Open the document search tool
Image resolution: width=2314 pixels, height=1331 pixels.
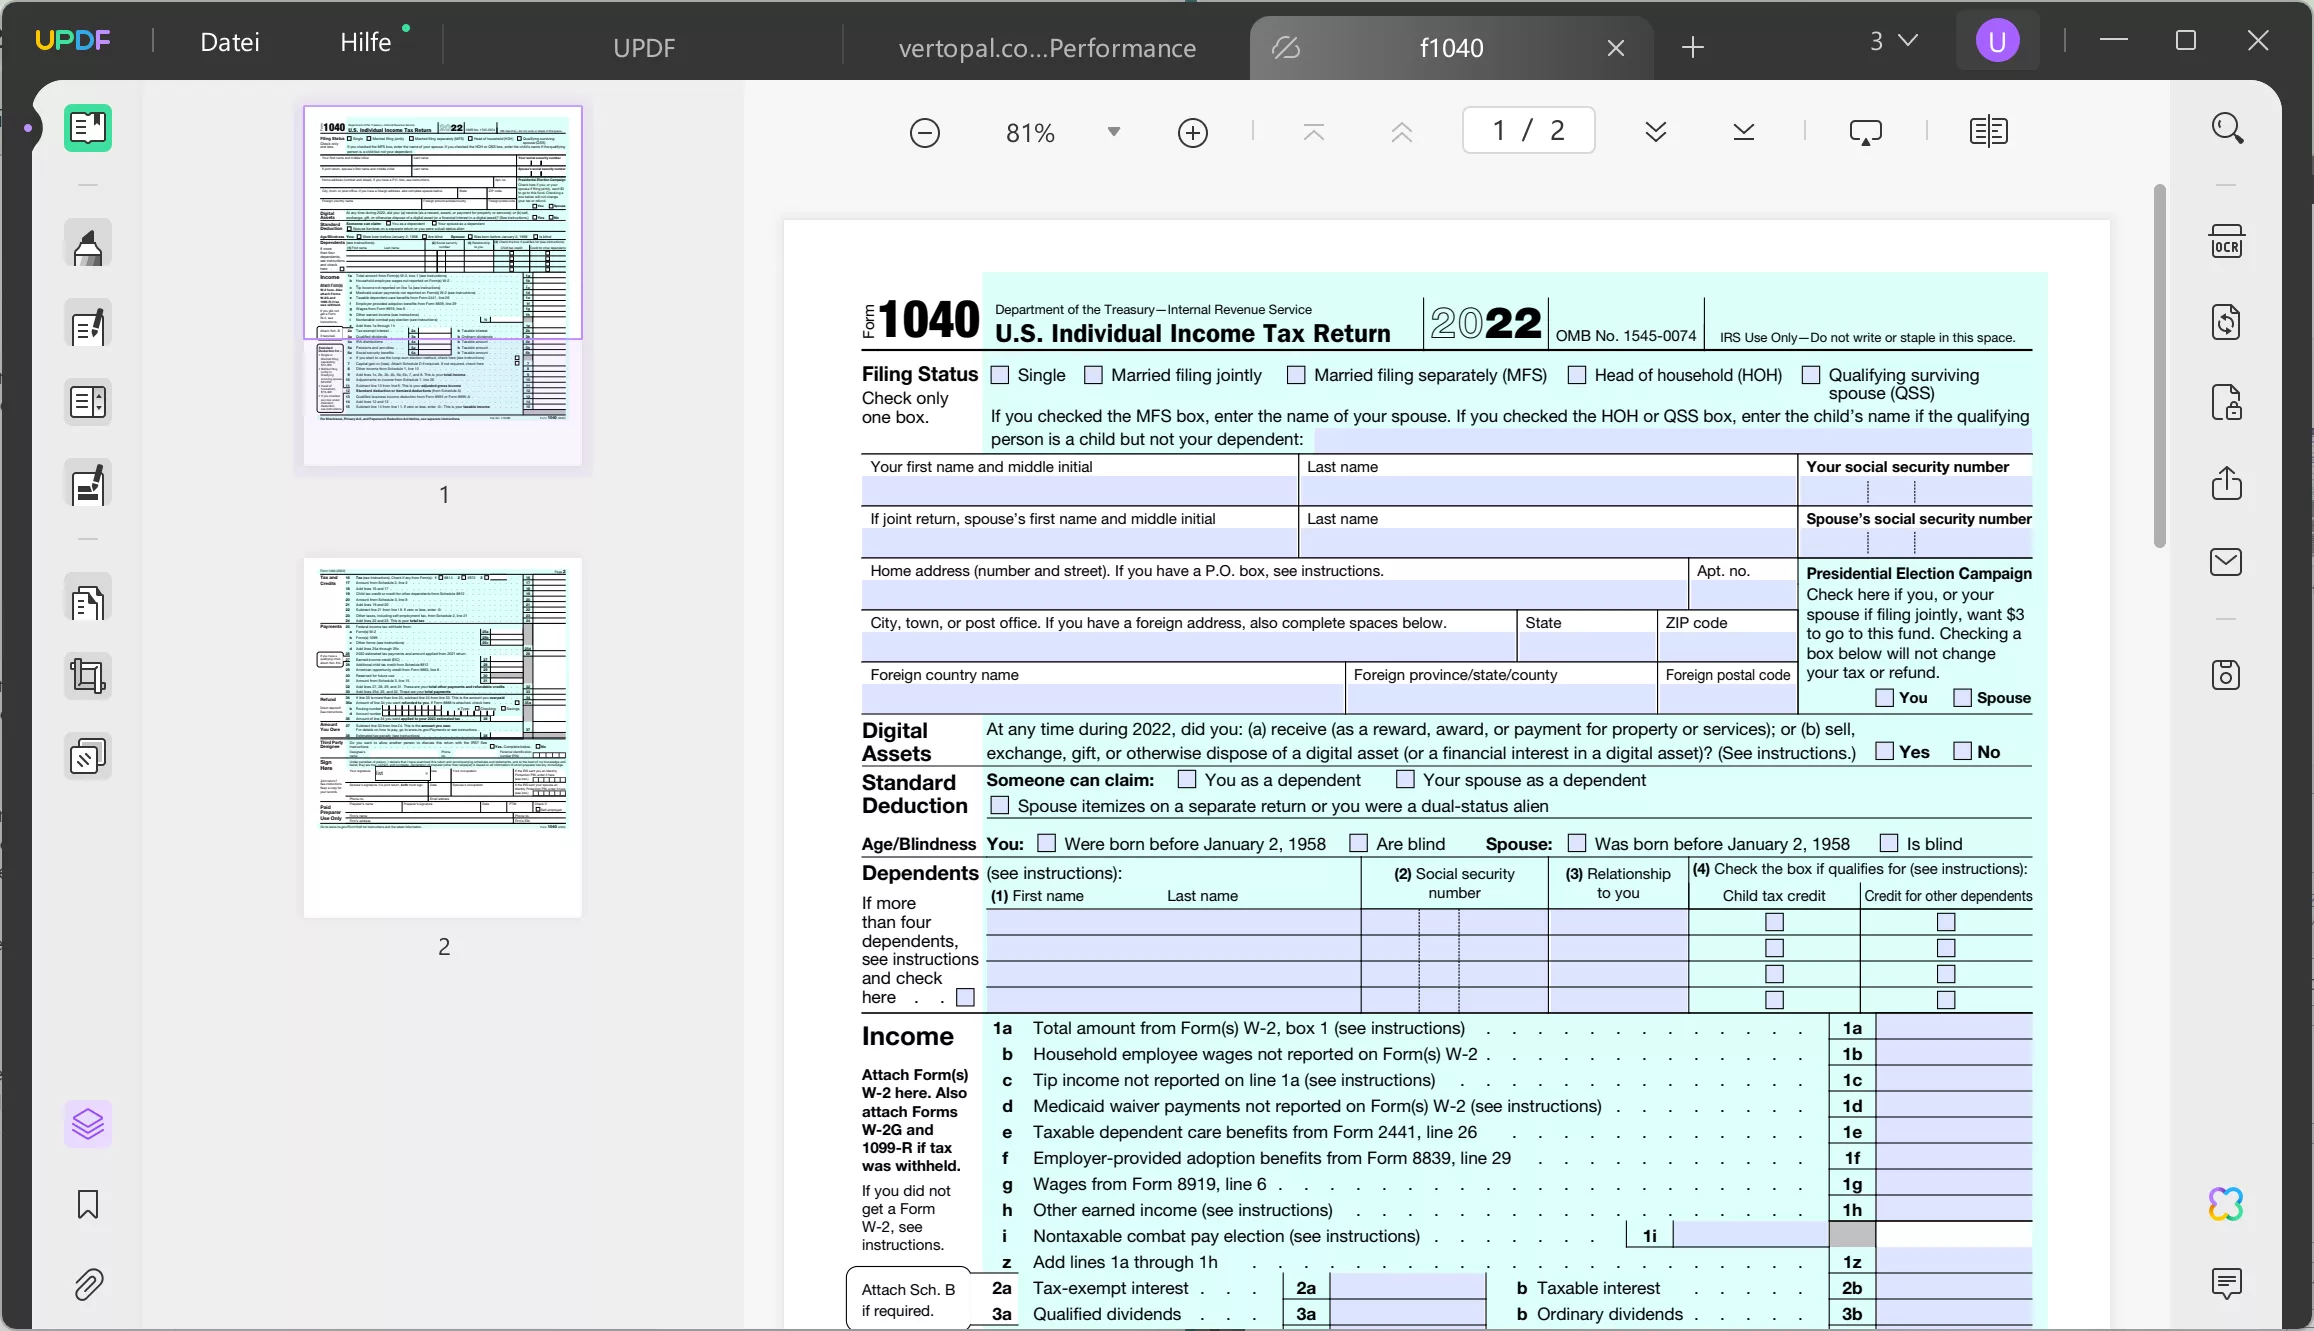coord(2227,128)
